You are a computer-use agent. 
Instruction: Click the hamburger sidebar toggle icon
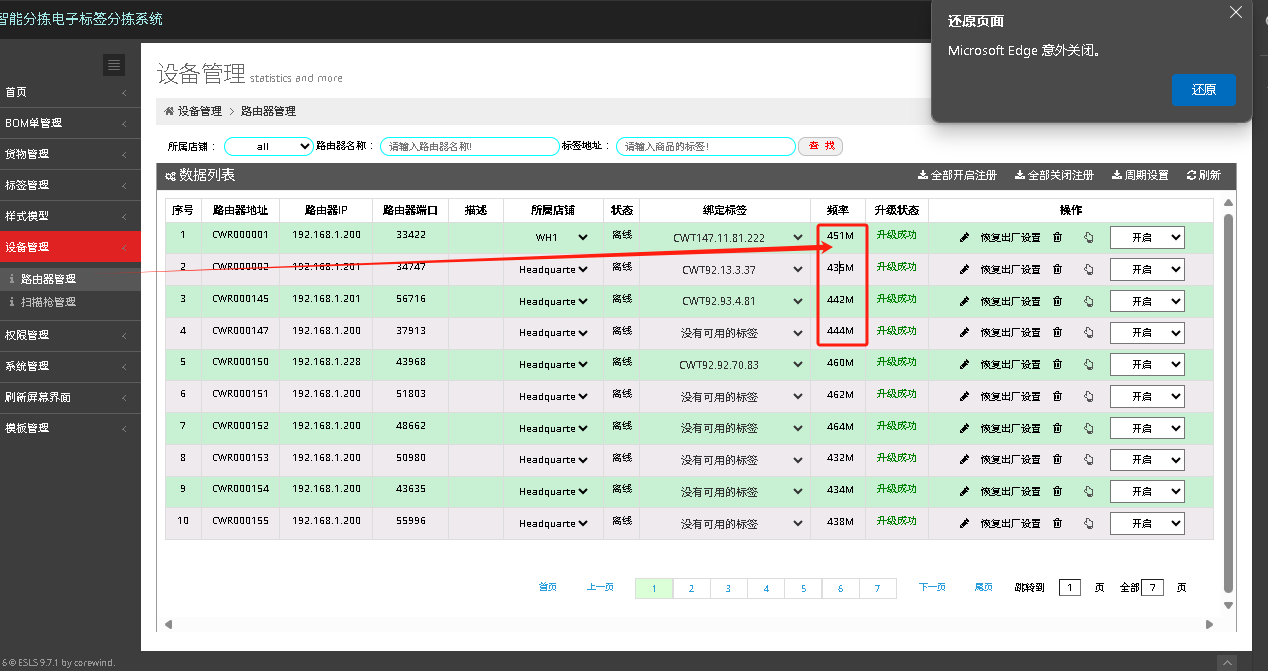(114, 65)
